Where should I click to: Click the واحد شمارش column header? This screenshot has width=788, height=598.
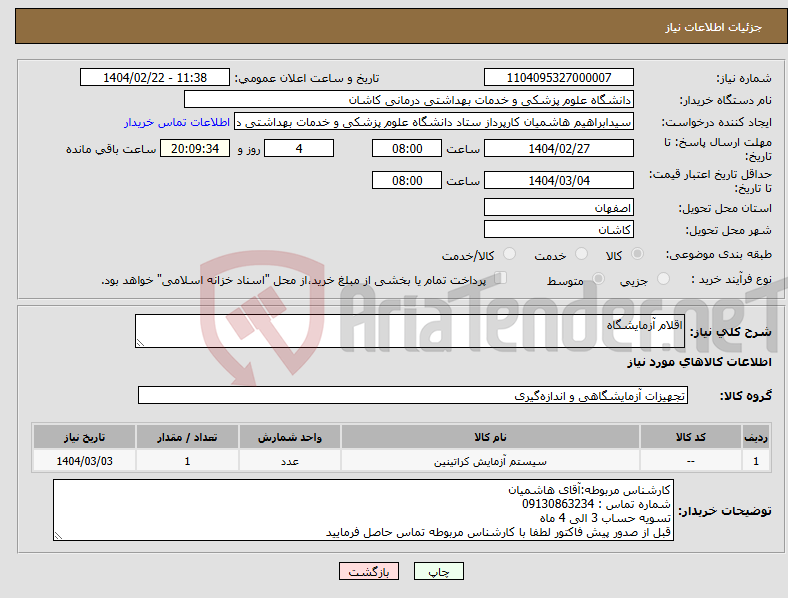coord(290,437)
